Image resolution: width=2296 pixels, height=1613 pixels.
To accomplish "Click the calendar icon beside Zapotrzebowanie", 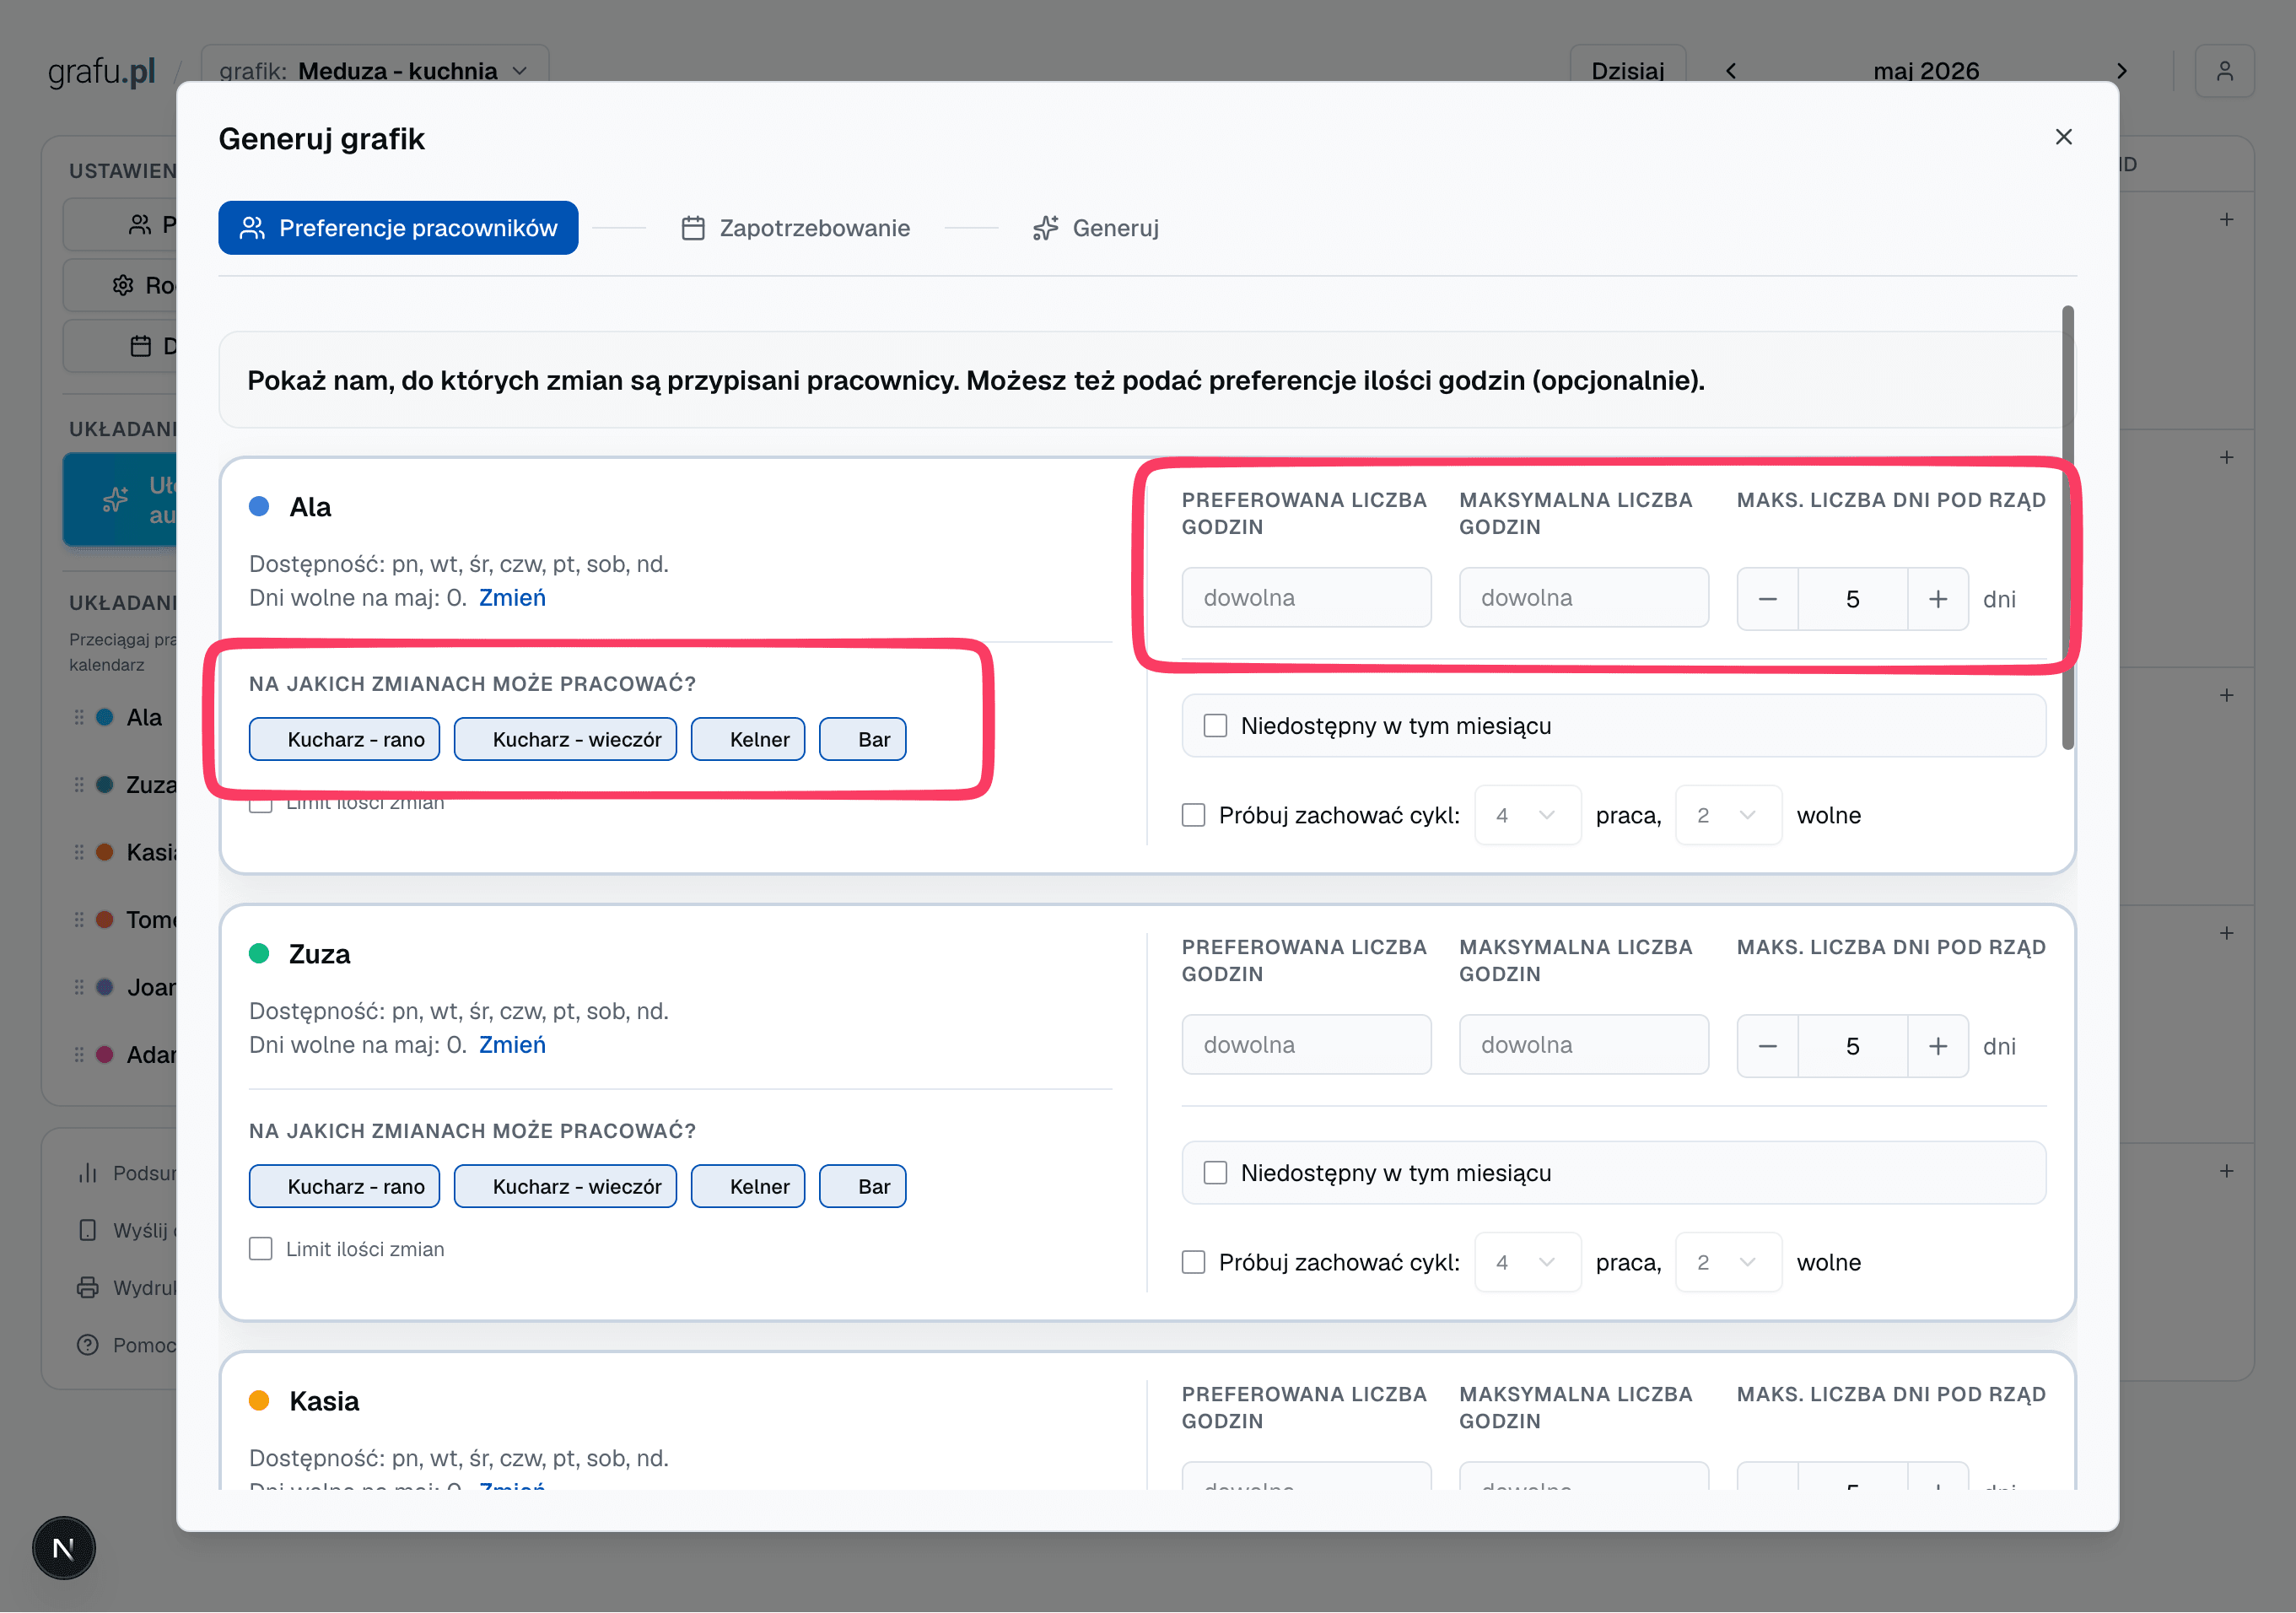I will tap(693, 228).
